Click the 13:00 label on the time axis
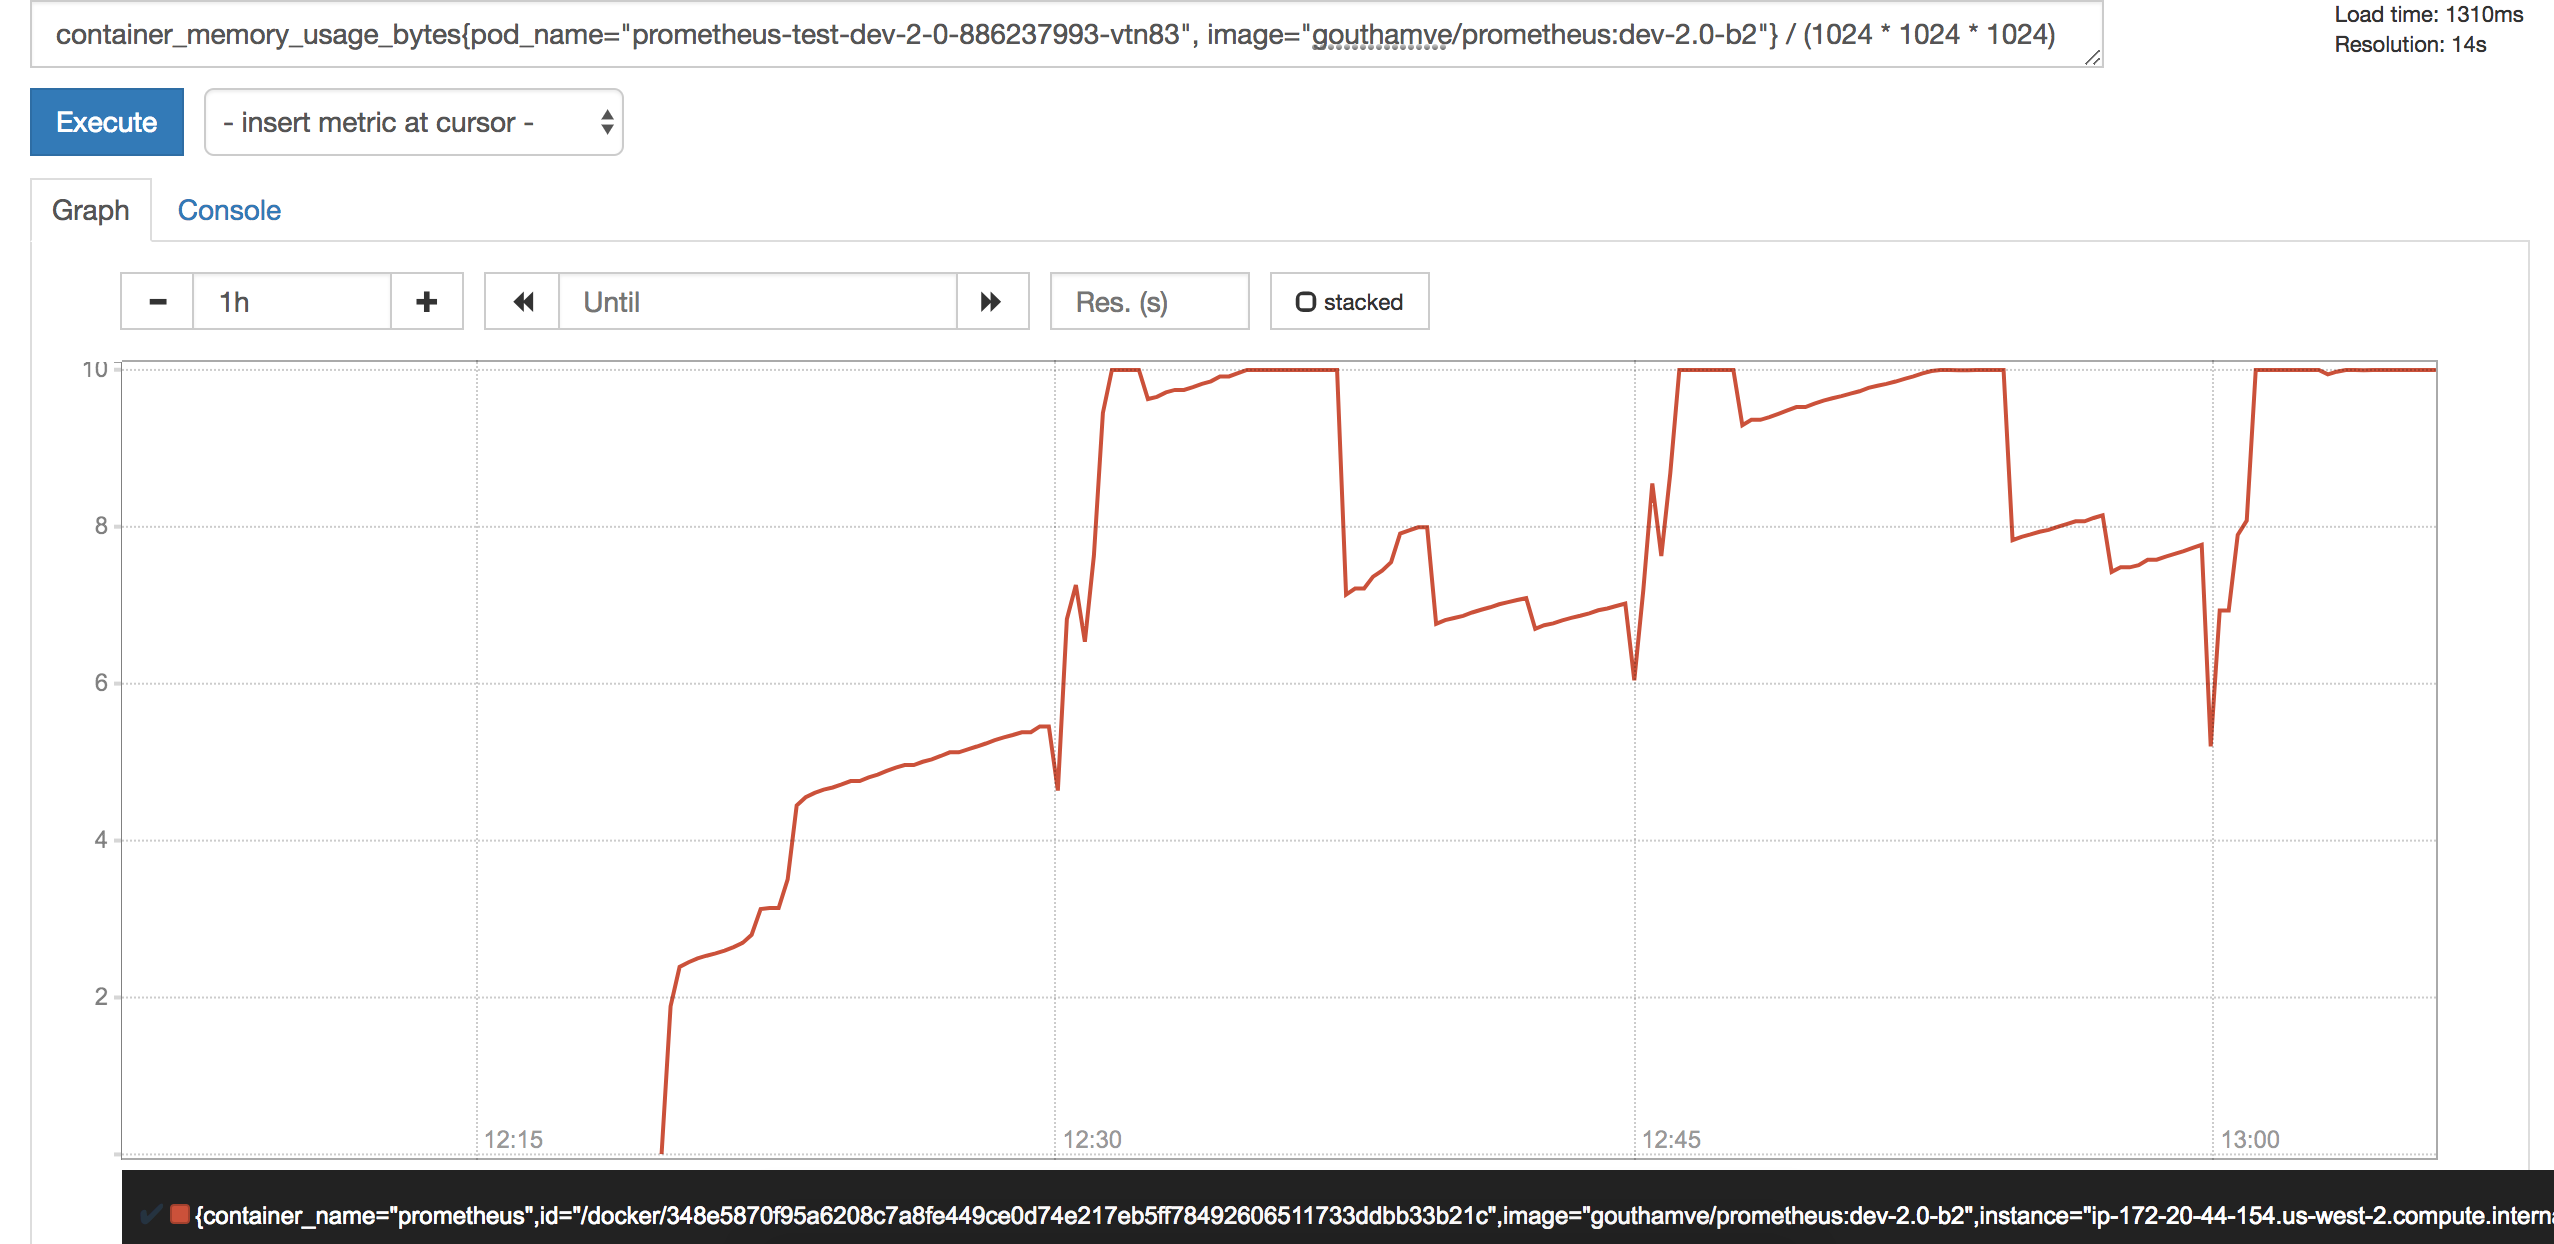This screenshot has height=1244, width=2554. tap(2250, 1139)
